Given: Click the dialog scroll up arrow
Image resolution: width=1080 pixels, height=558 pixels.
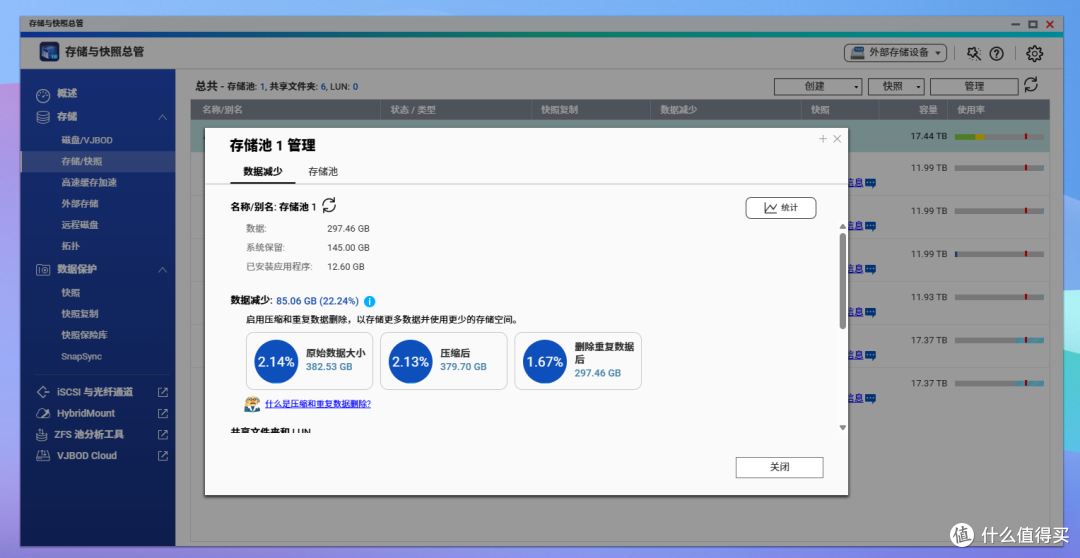Looking at the screenshot, I should pos(842,227).
